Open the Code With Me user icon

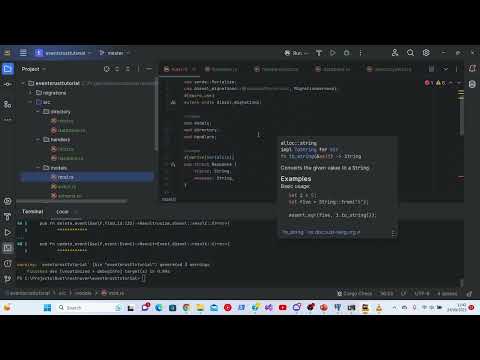tap(395, 53)
